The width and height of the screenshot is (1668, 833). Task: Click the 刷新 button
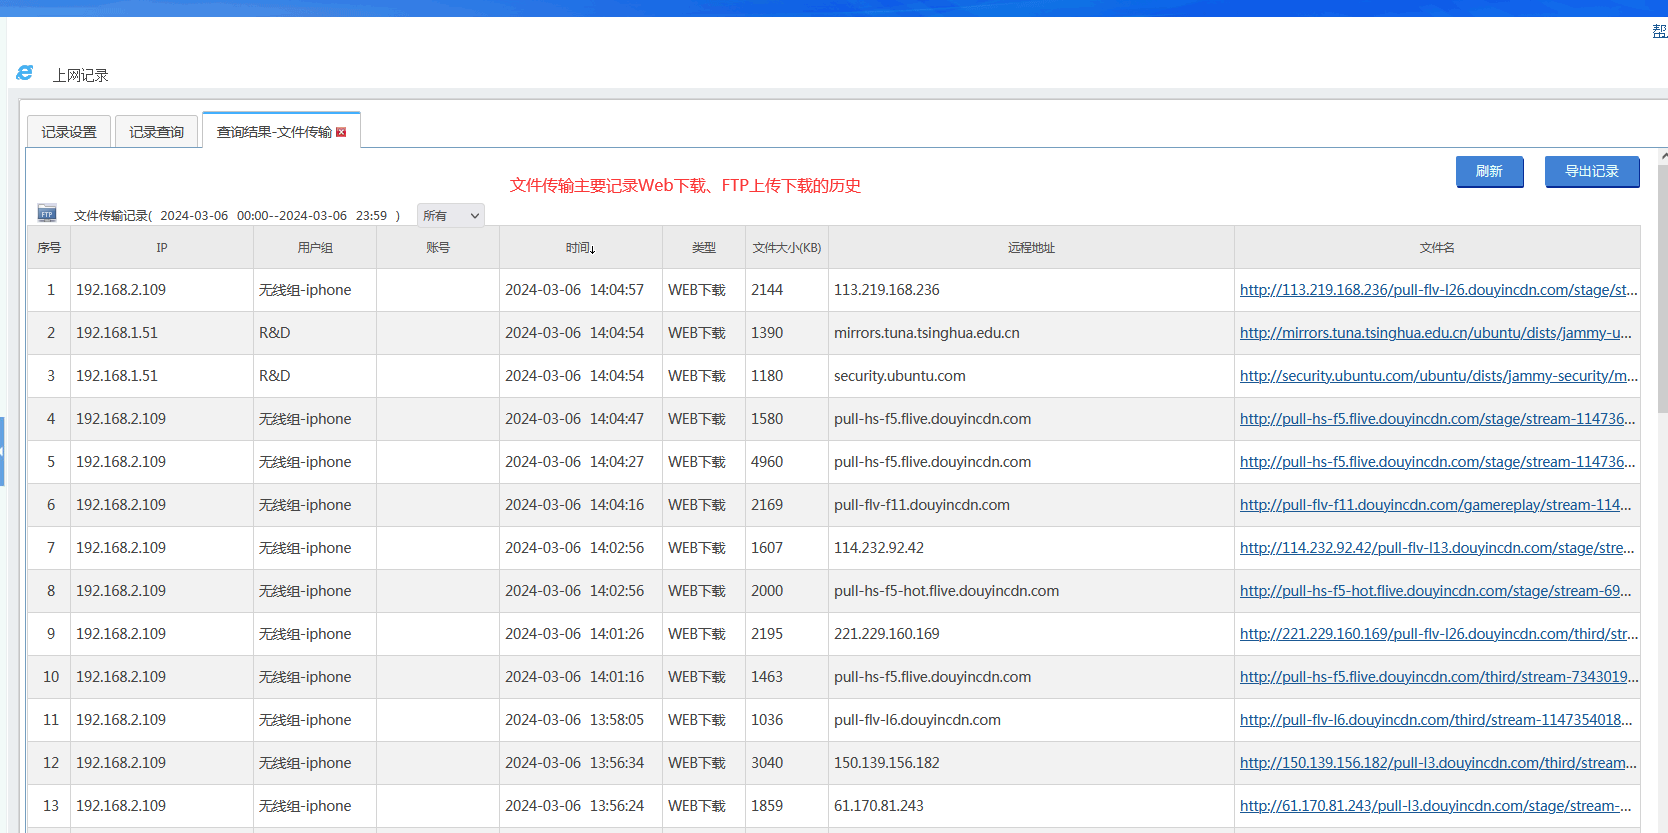tap(1489, 172)
